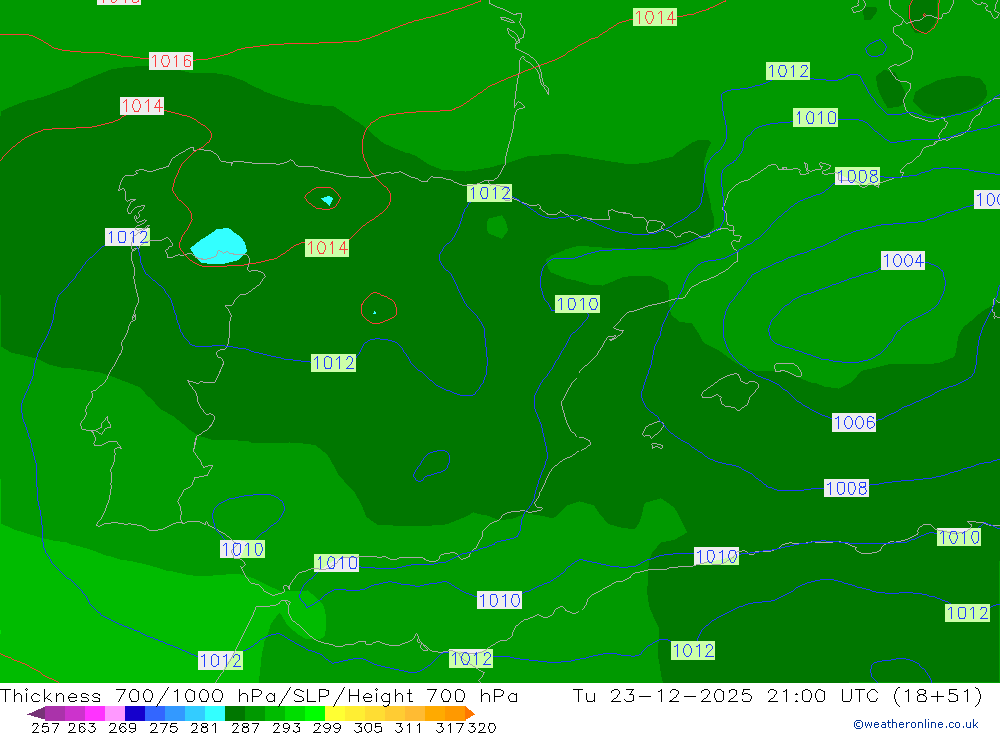This screenshot has height=733, width=1000.
Task: Select the bright magenta legend swatch
Action: [x=95, y=713]
